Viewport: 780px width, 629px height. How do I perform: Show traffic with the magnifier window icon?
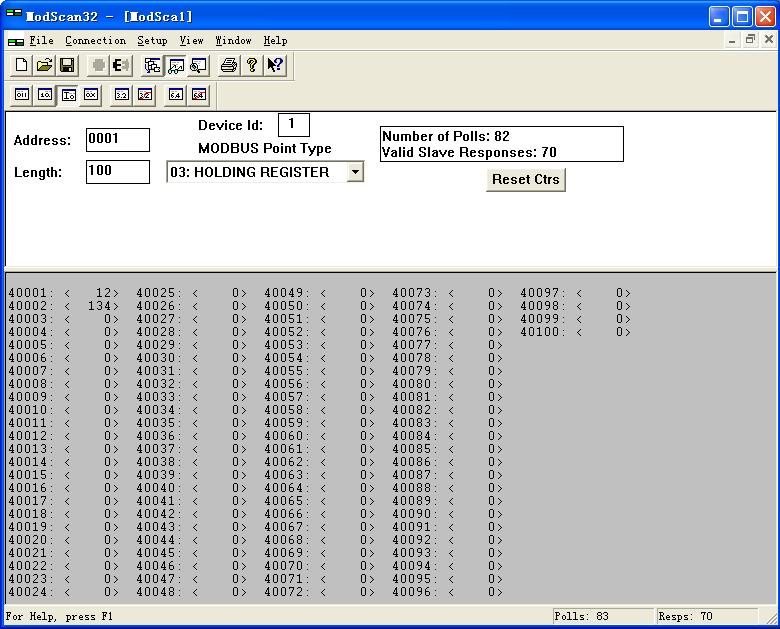click(x=198, y=65)
